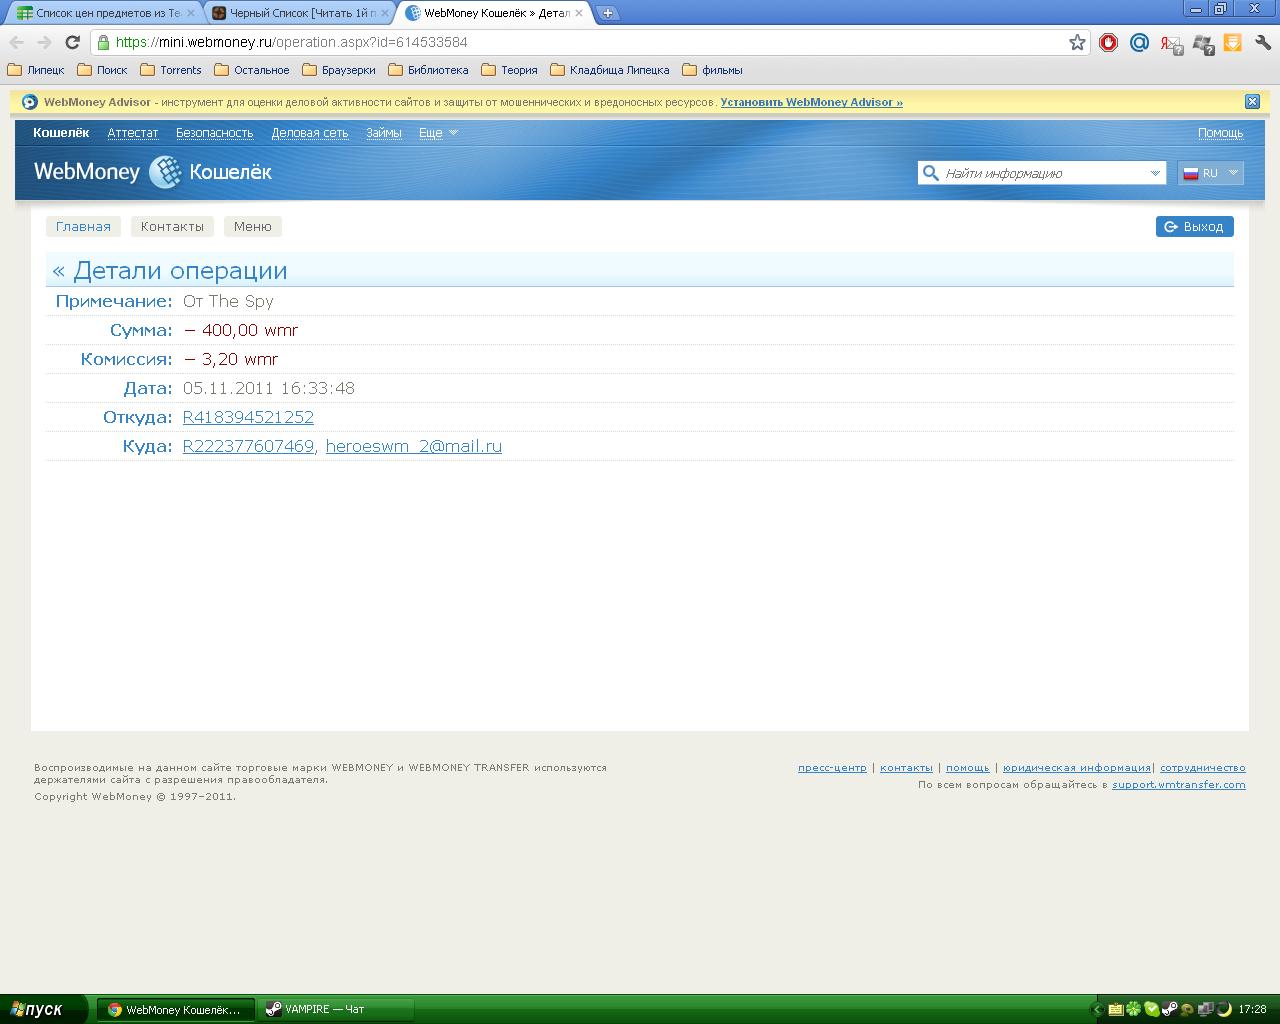Open the VAMPIRE — Чат taskbar window

[x=335, y=1009]
